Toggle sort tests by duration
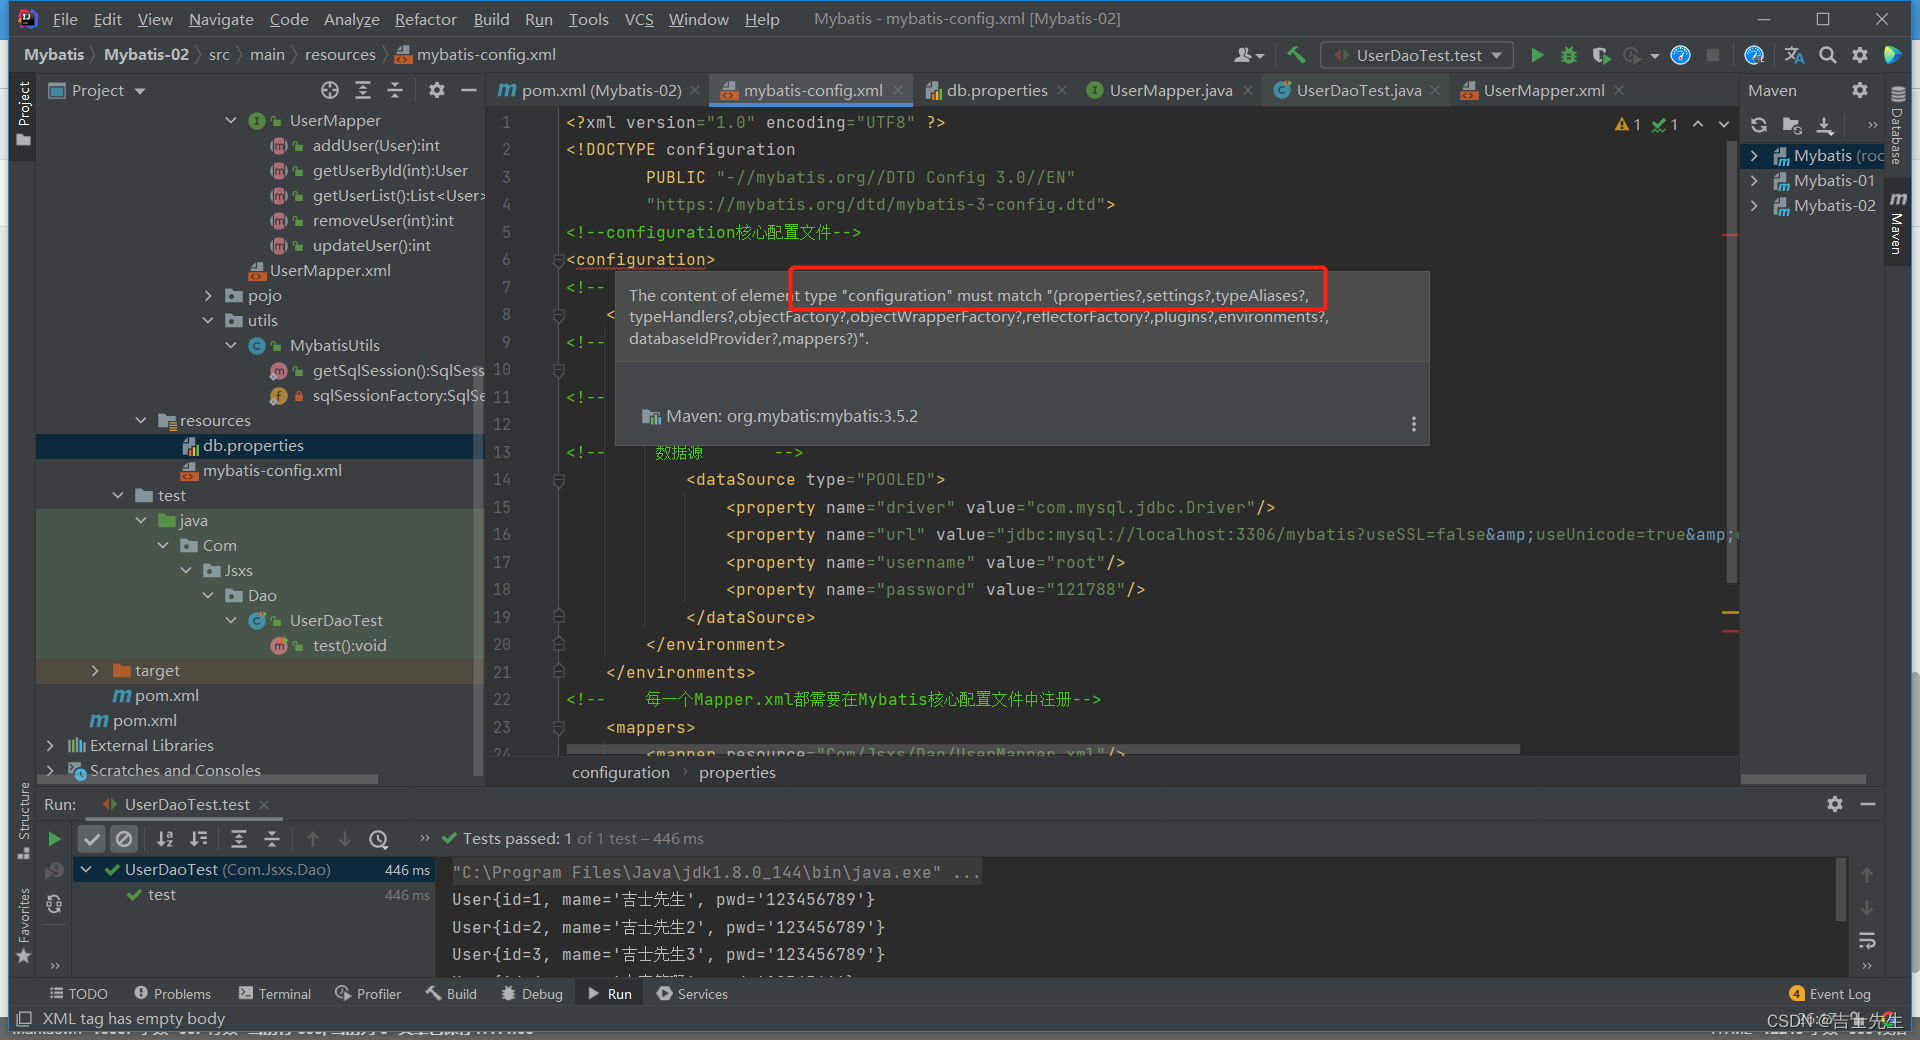Screen dimensions: 1920x1040 coord(199,839)
